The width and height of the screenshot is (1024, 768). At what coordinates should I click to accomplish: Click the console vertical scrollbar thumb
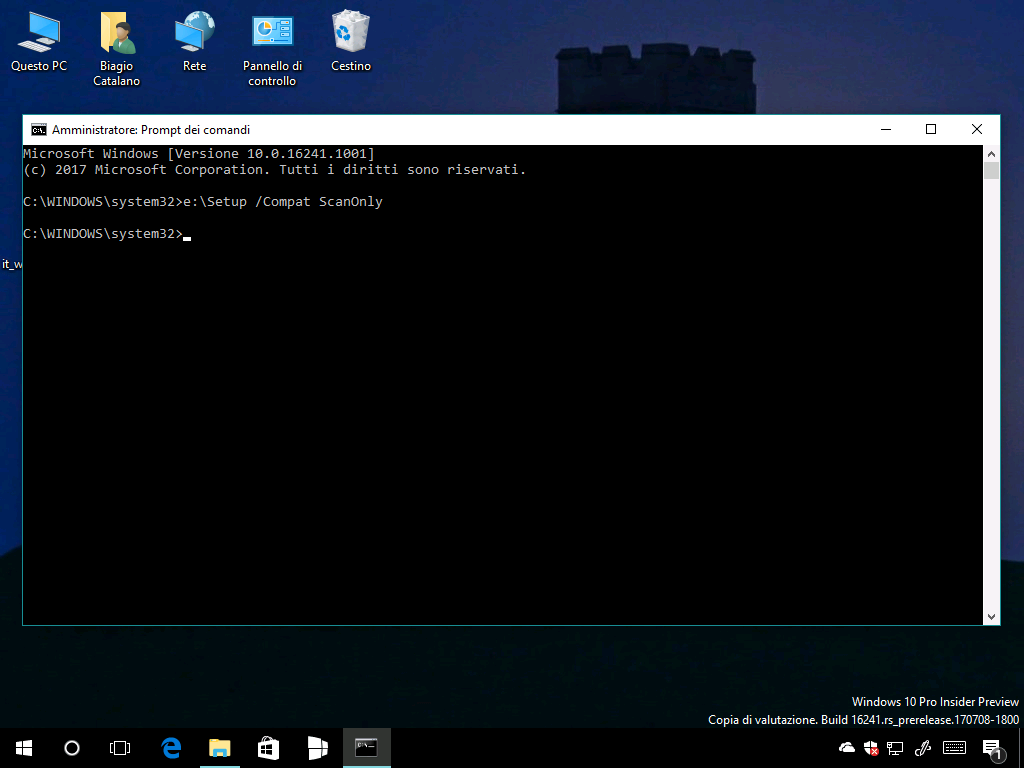[x=991, y=170]
